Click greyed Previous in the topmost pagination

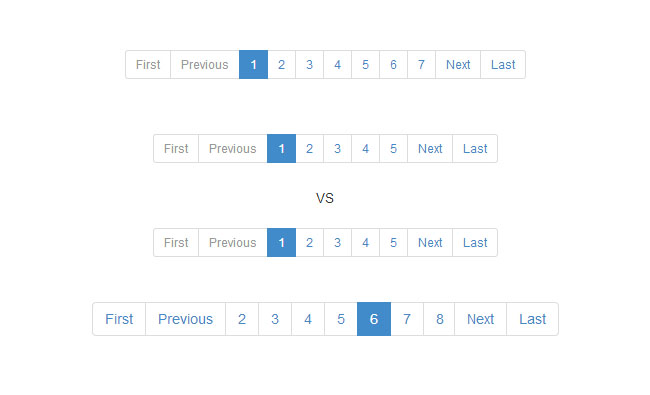click(205, 65)
